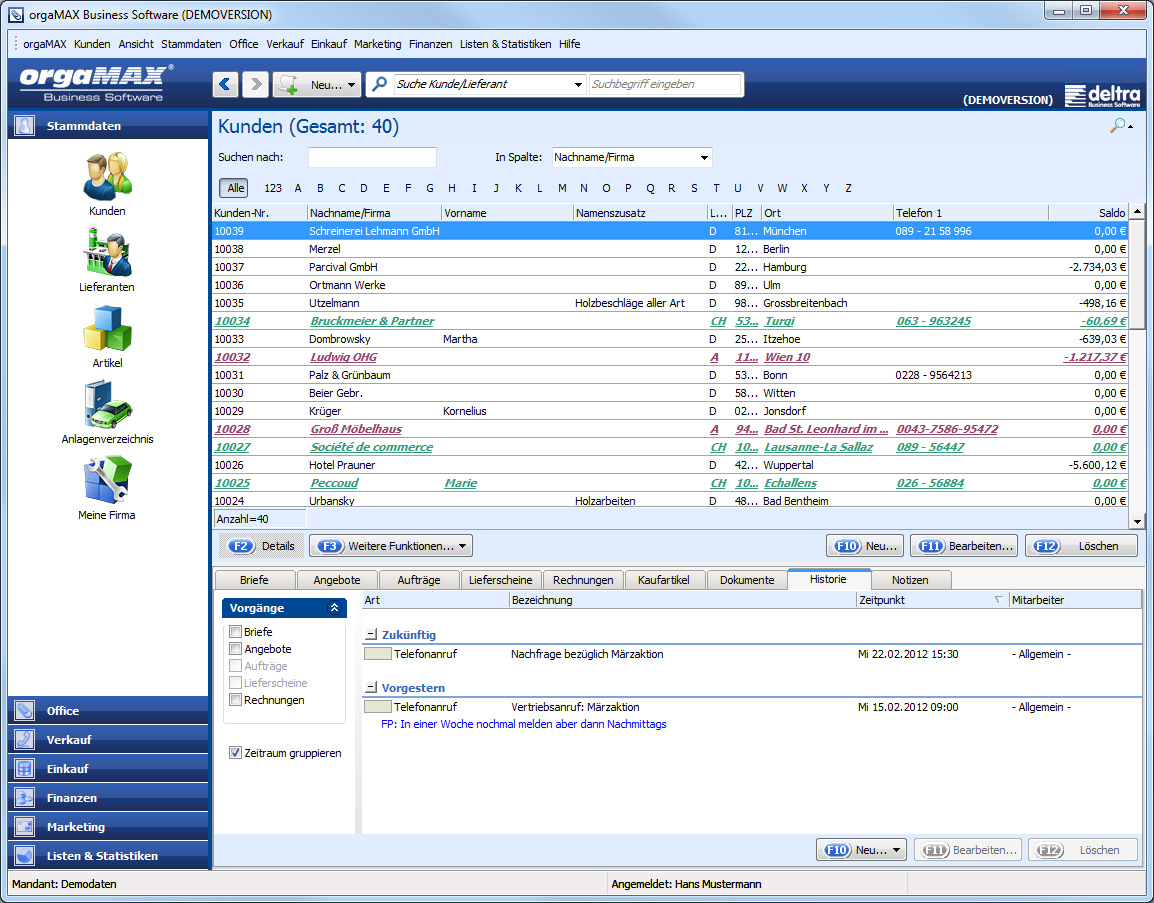Viewport: 1154px width, 903px height.
Task: Open the Stammdaten menu
Action: click(191, 44)
